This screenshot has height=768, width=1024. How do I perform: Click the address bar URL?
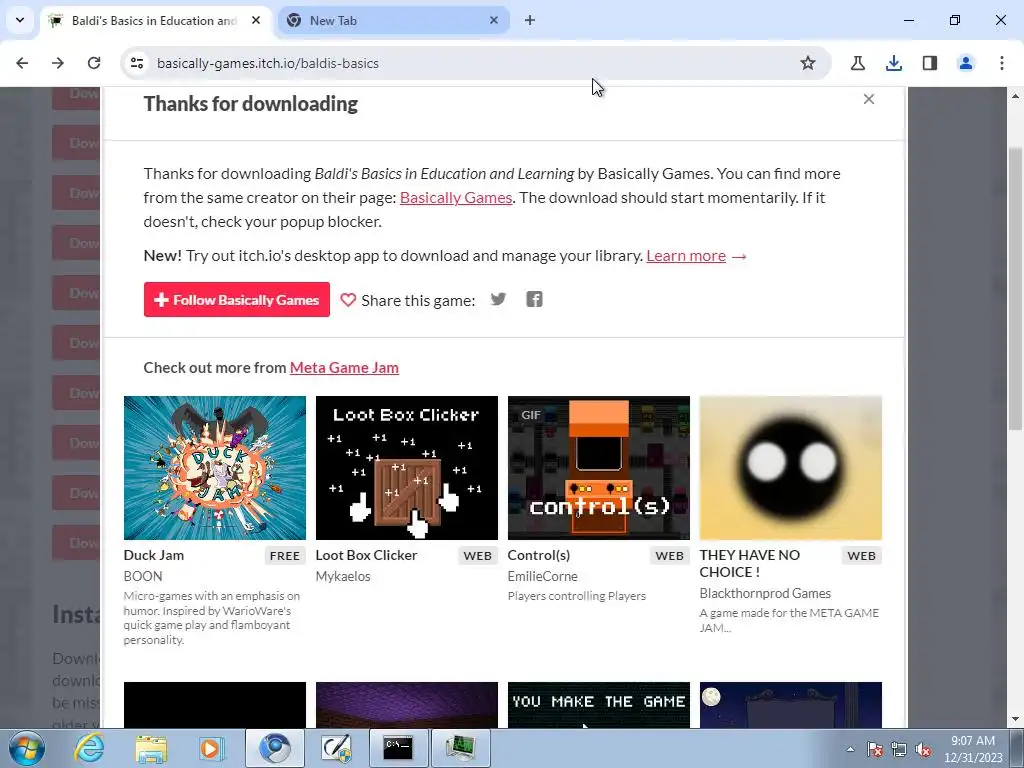coord(268,63)
